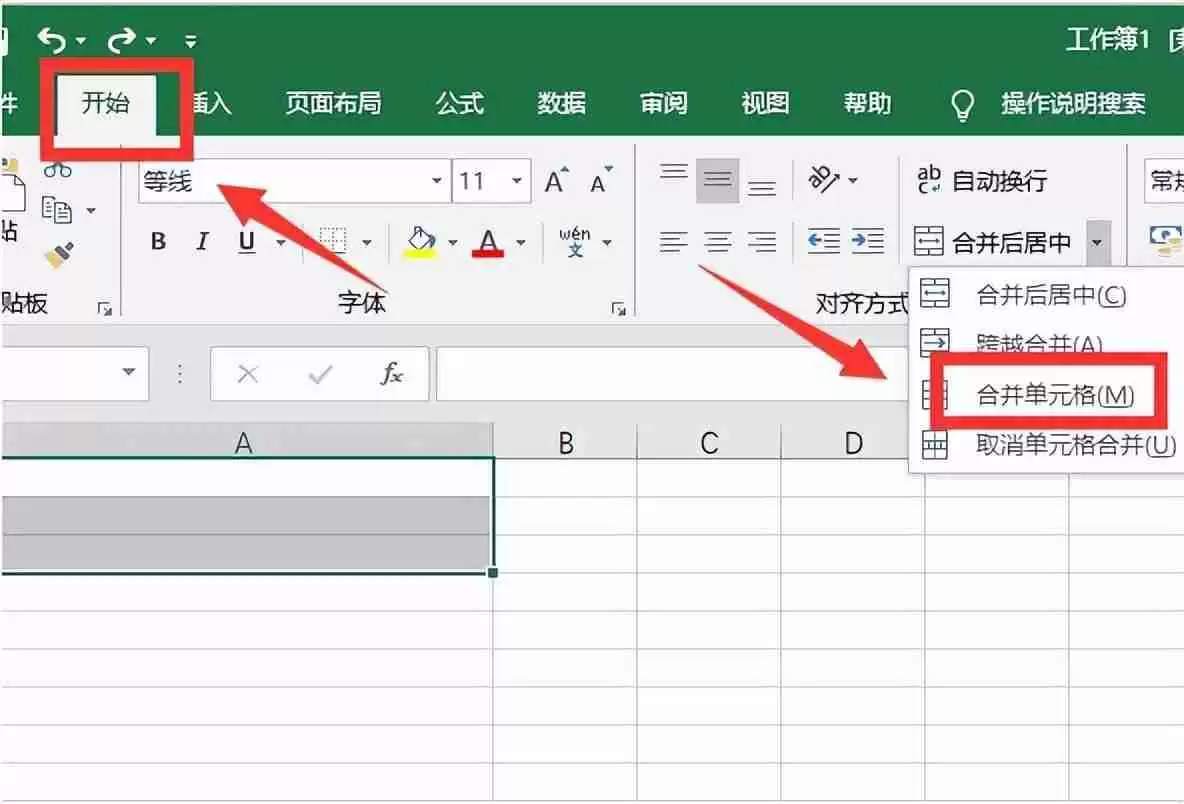
Task: Click the Cut scissors icon
Action: 57,169
